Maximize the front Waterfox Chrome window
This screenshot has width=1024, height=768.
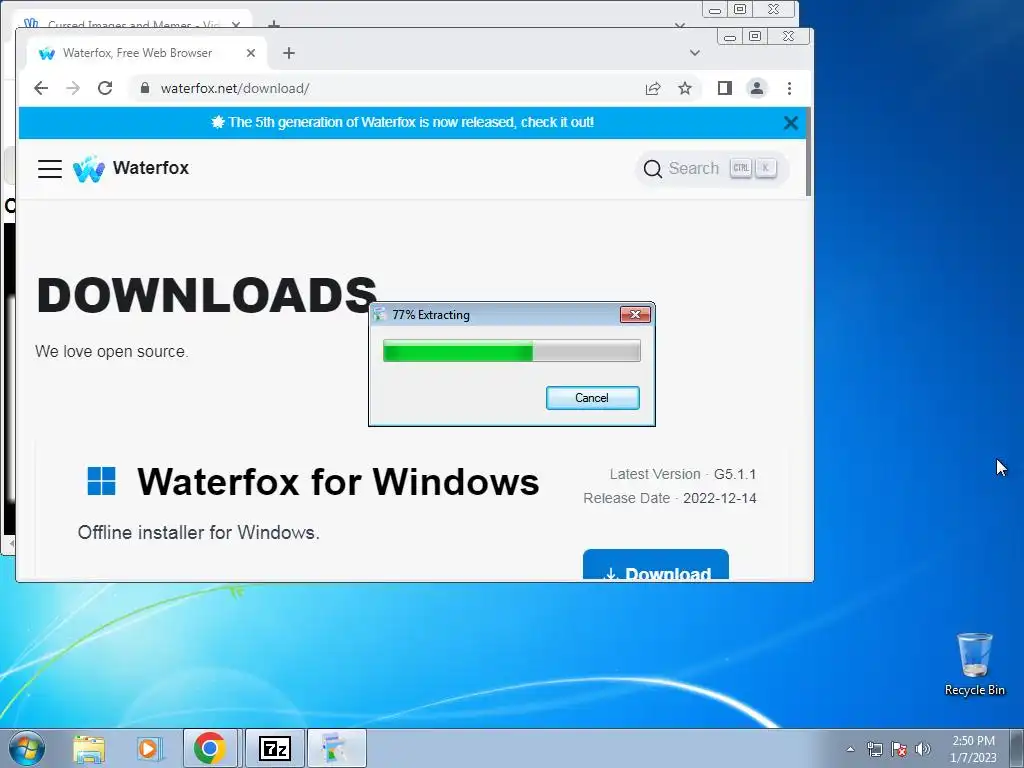coord(755,37)
